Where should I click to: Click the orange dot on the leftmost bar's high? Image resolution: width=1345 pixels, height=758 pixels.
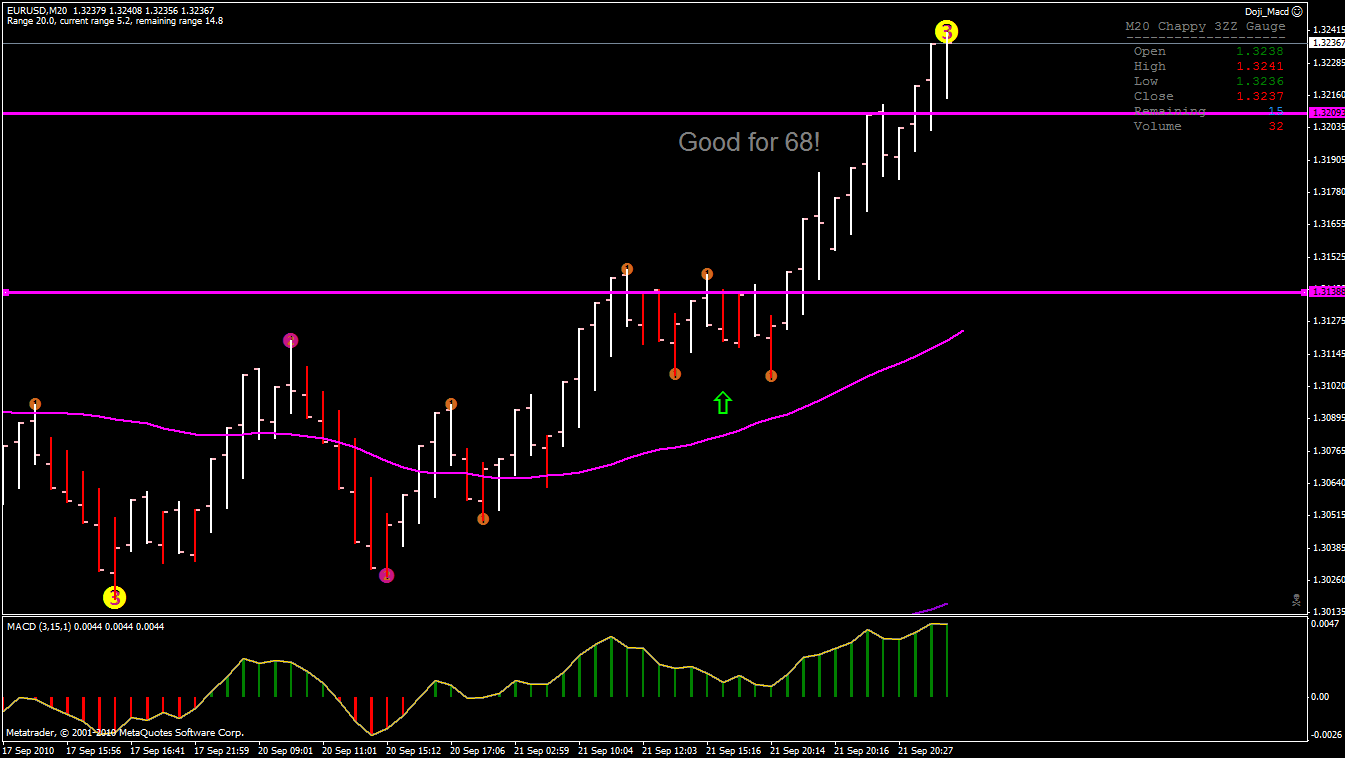[x=35, y=405]
